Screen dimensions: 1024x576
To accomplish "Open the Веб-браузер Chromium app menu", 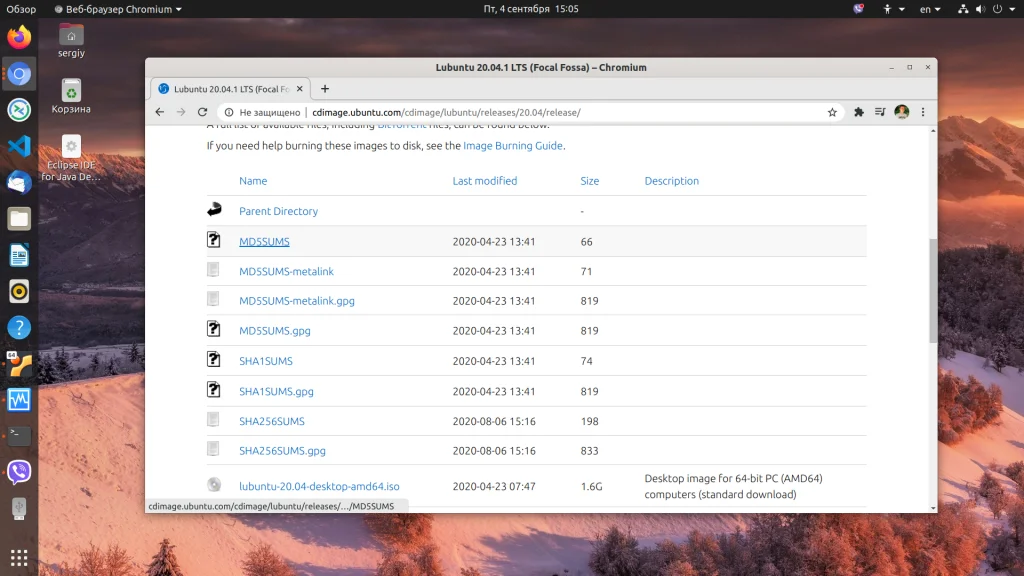I will [118, 9].
